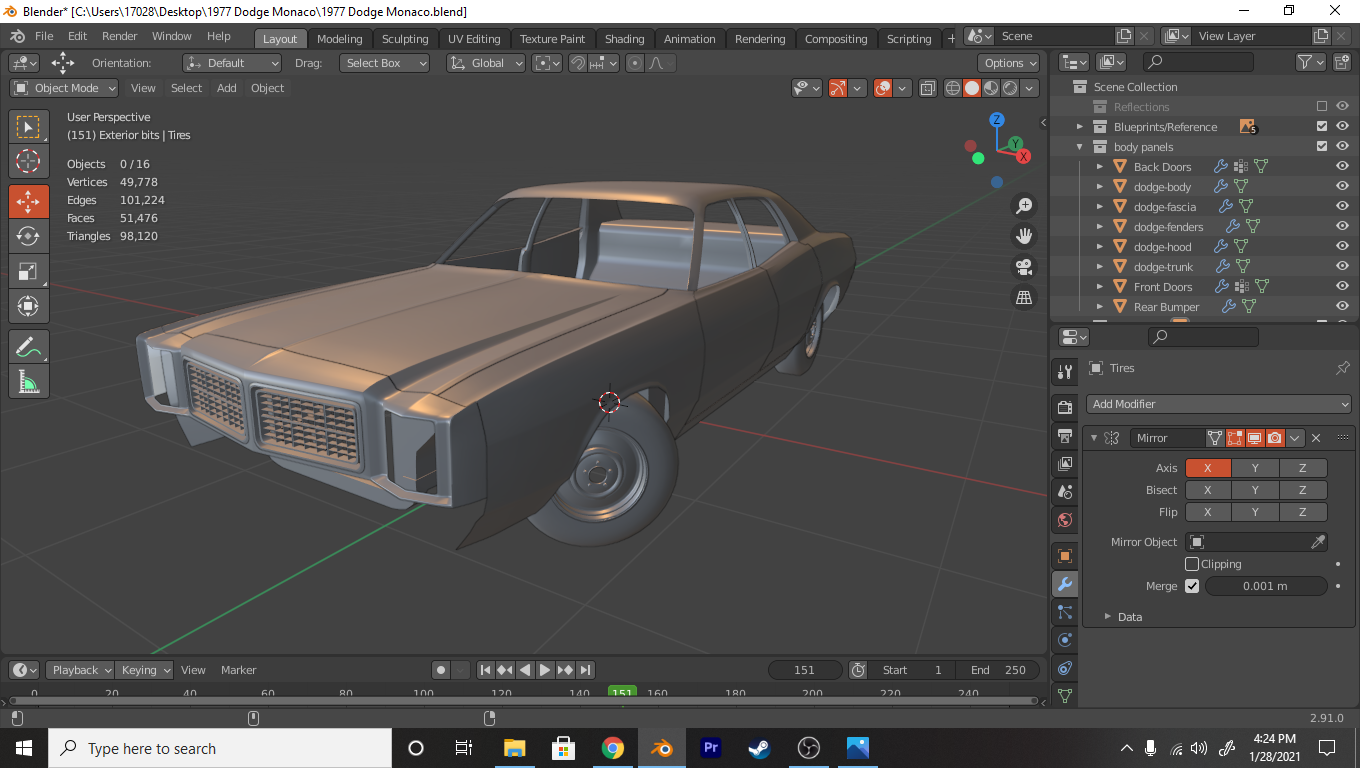
Task: Hide the dodge-hood object in outliner
Action: pyautogui.click(x=1342, y=247)
